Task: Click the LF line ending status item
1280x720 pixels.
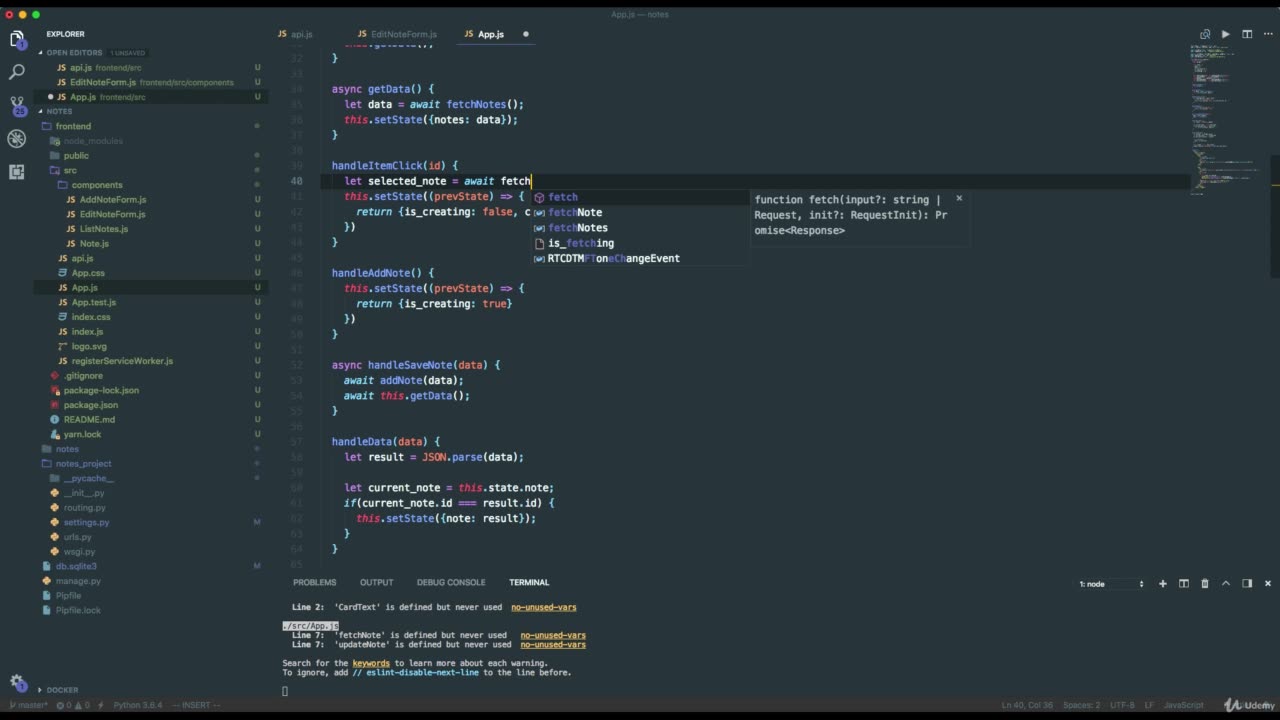Action: click(1149, 705)
